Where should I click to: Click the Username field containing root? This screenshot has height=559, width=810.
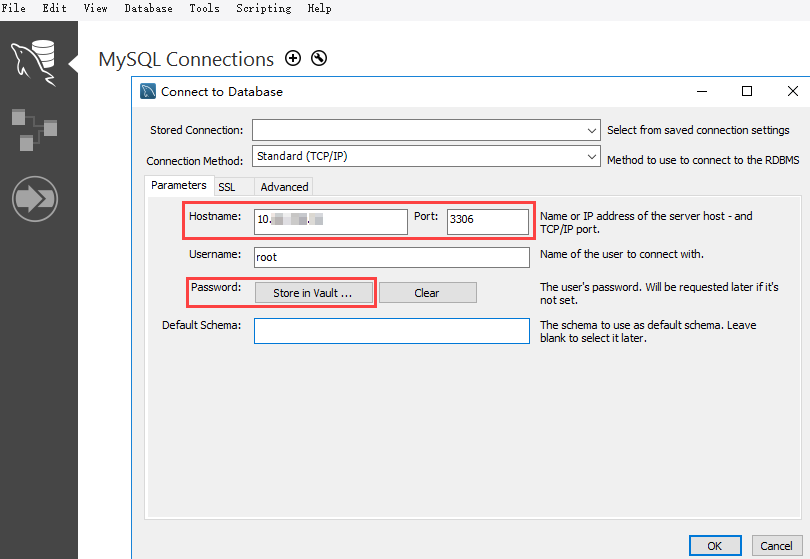click(392, 257)
